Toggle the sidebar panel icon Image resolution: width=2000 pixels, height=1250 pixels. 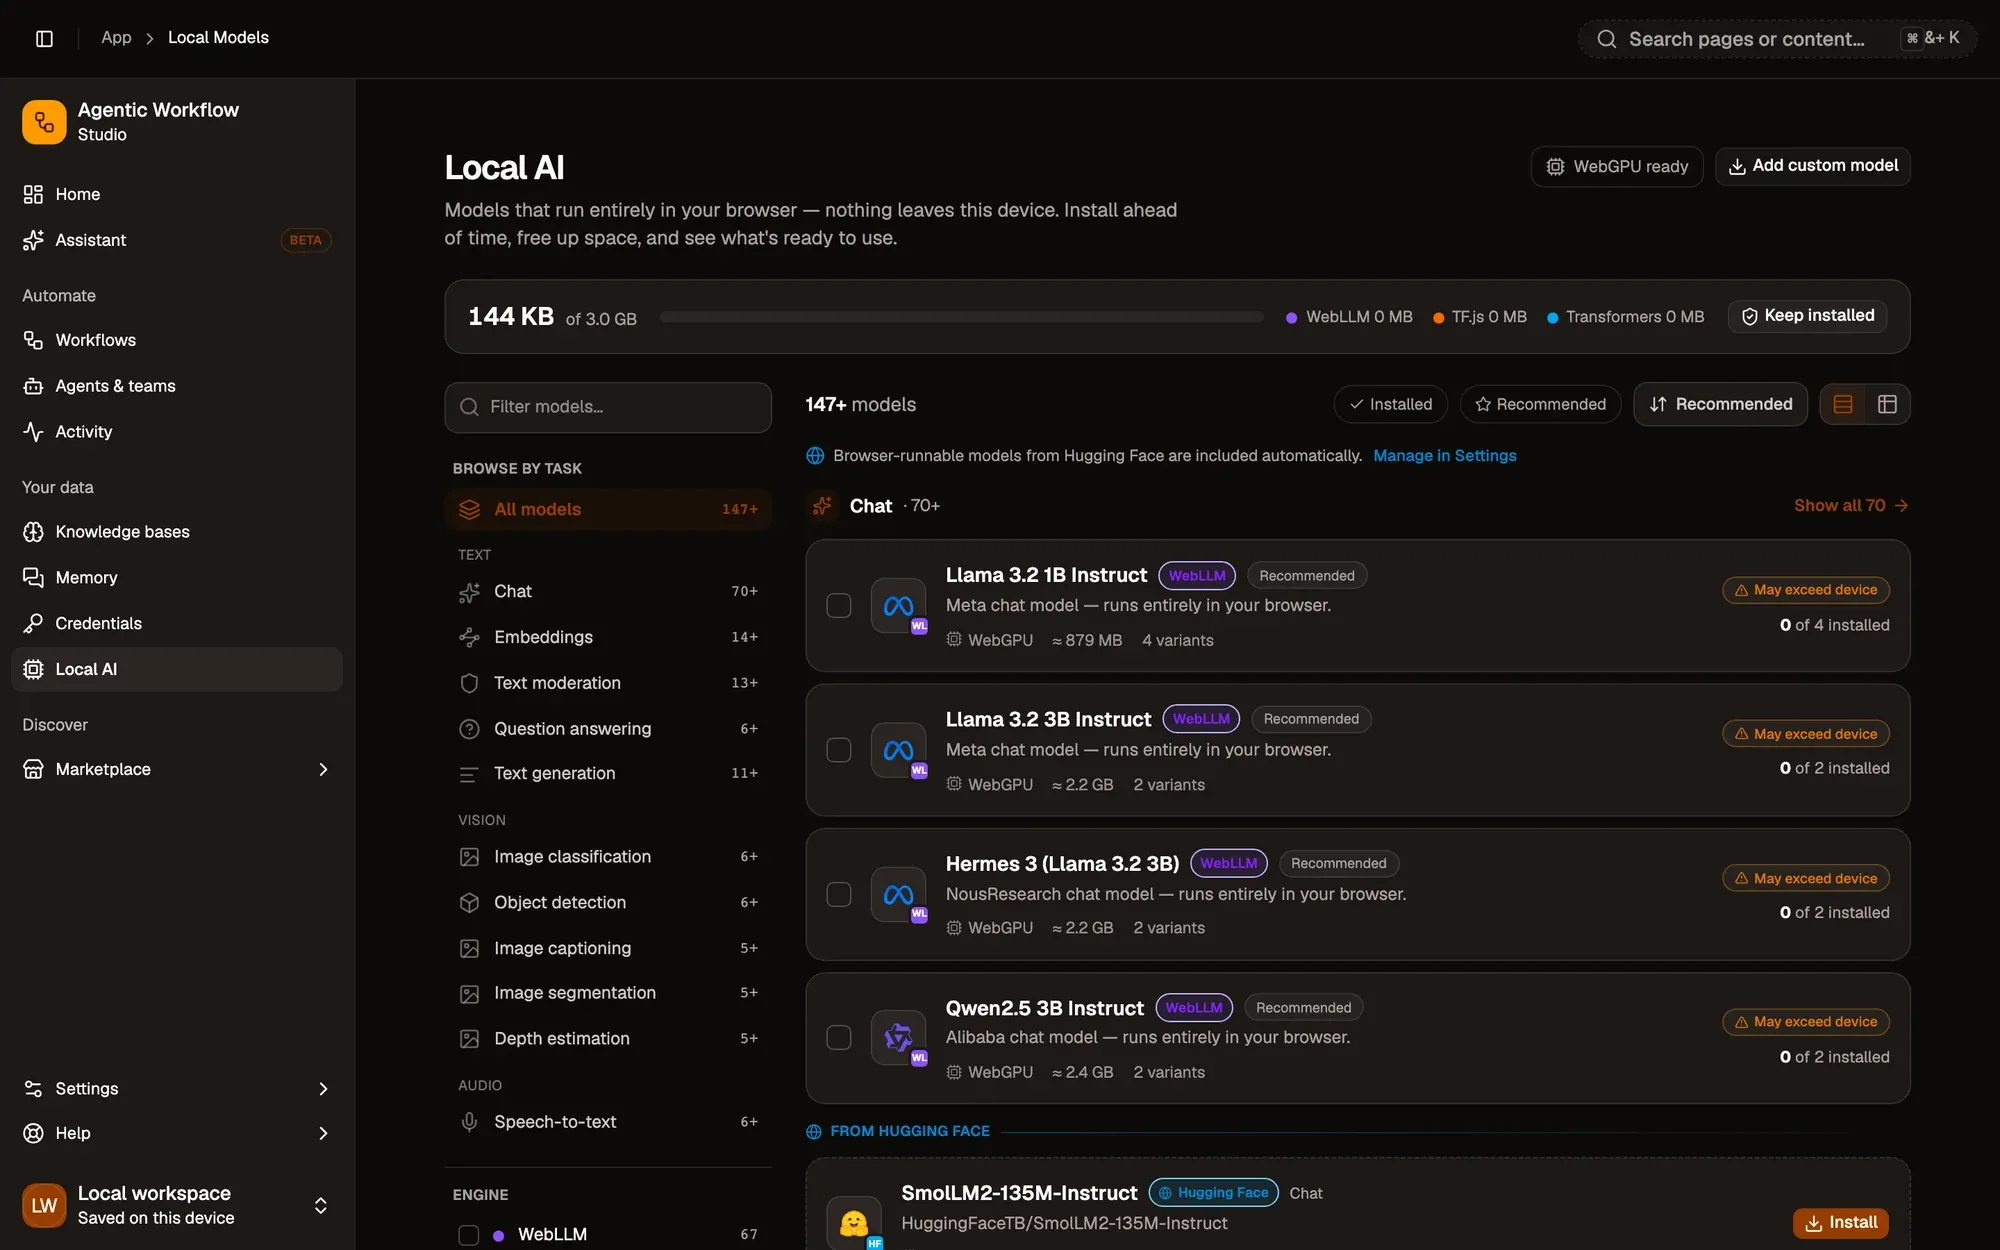click(44, 38)
